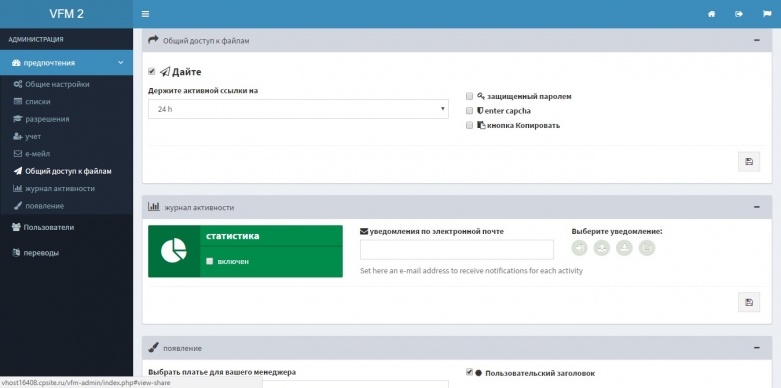Viewport: 781px width, 388px height.
Task: Click the clipboard icon beside кнопка Копировать
Action: (481, 126)
